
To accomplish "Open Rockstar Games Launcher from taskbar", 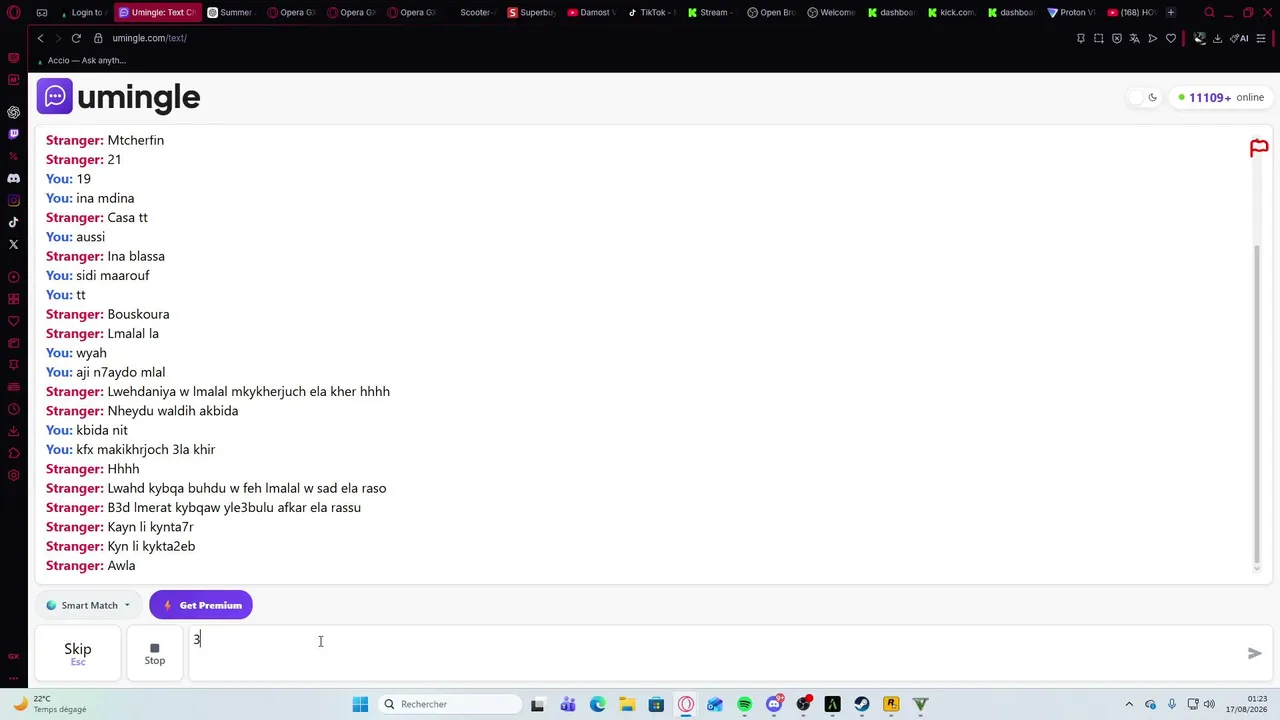I will [x=891, y=704].
